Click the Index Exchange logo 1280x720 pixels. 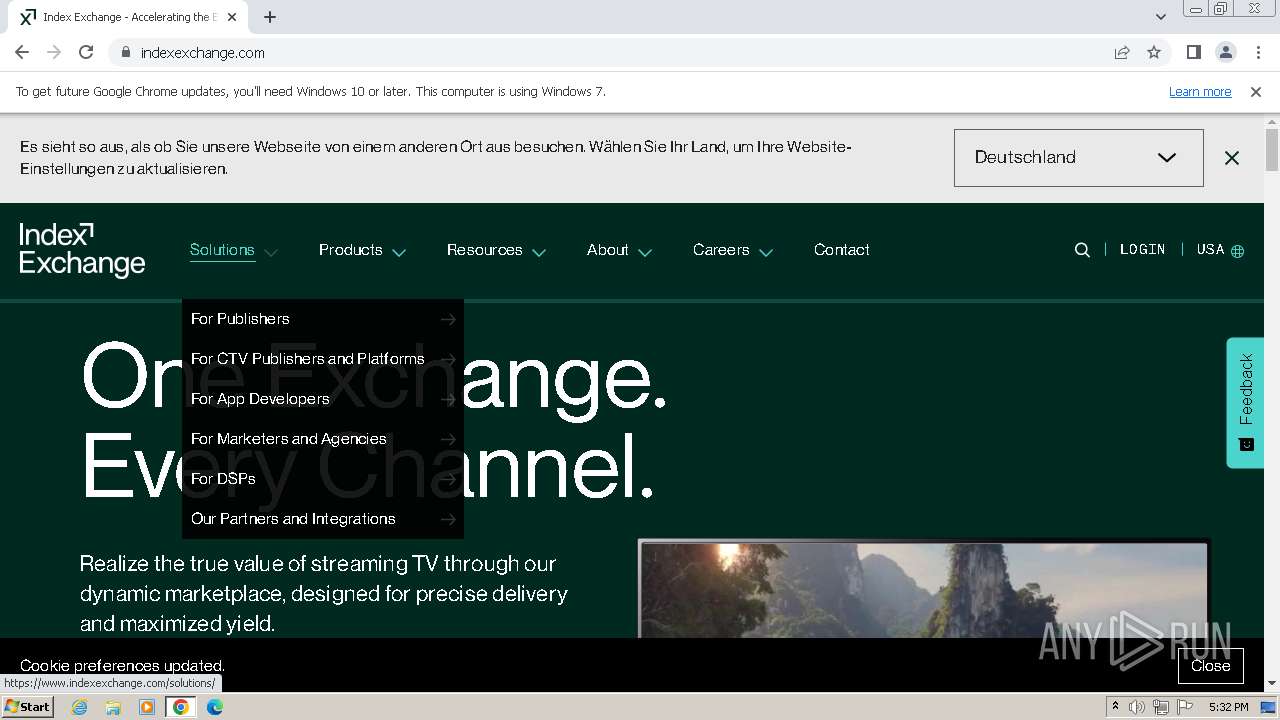pos(82,250)
